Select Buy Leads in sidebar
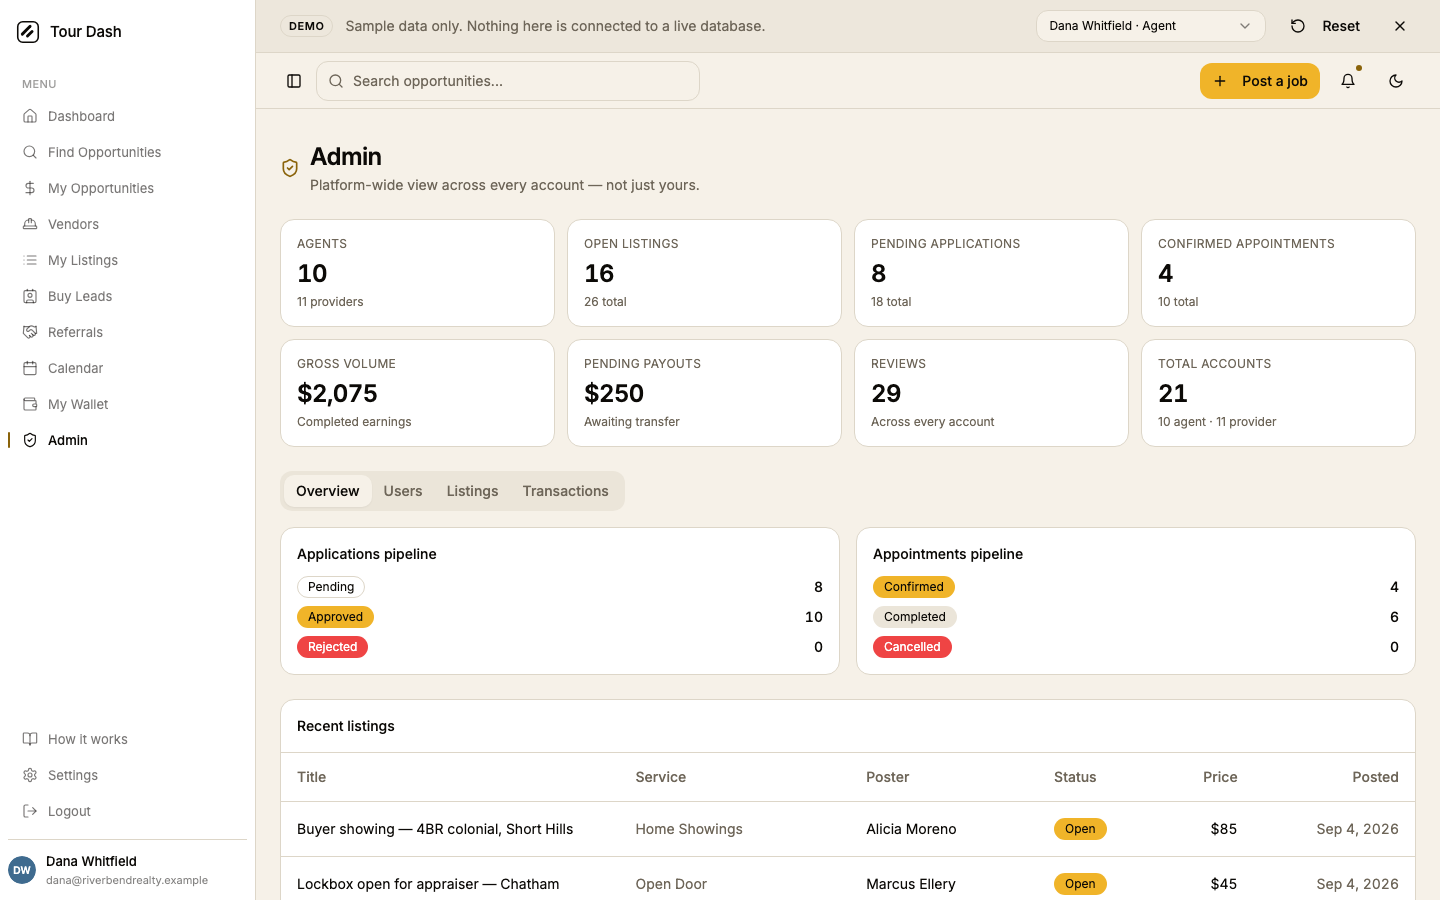The height and width of the screenshot is (900, 1440). click(127, 296)
